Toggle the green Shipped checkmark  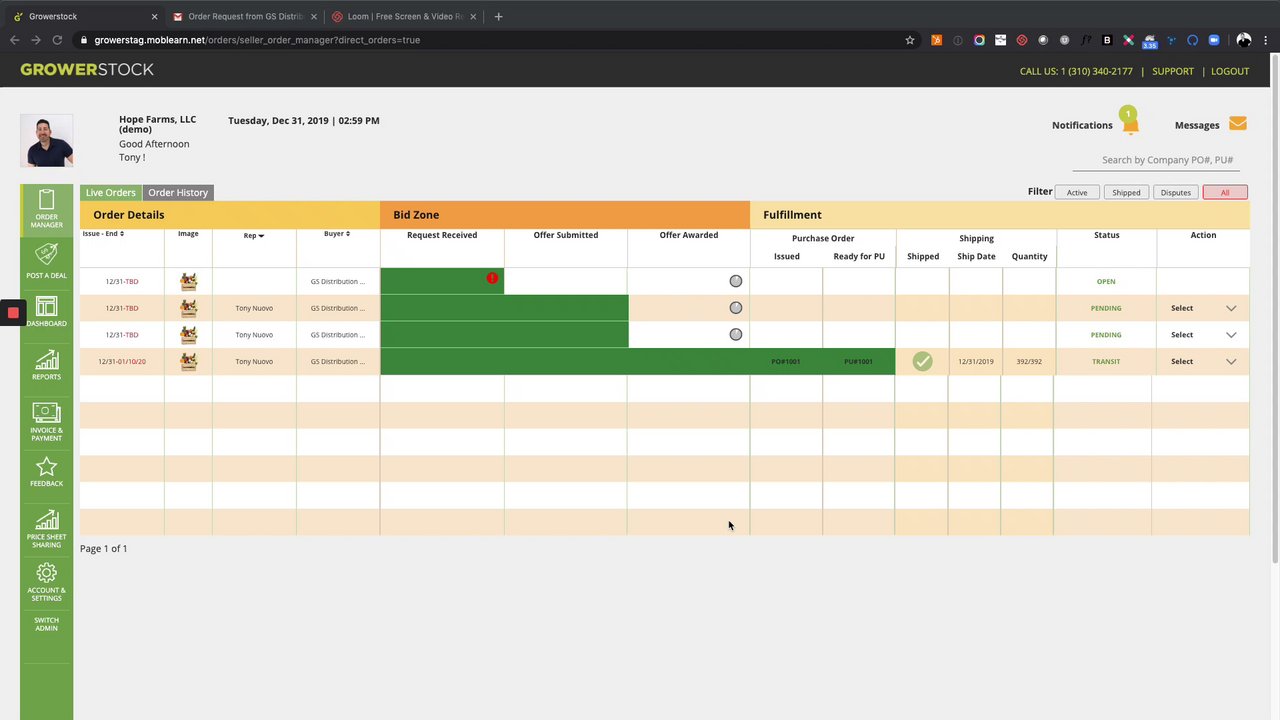click(922, 361)
